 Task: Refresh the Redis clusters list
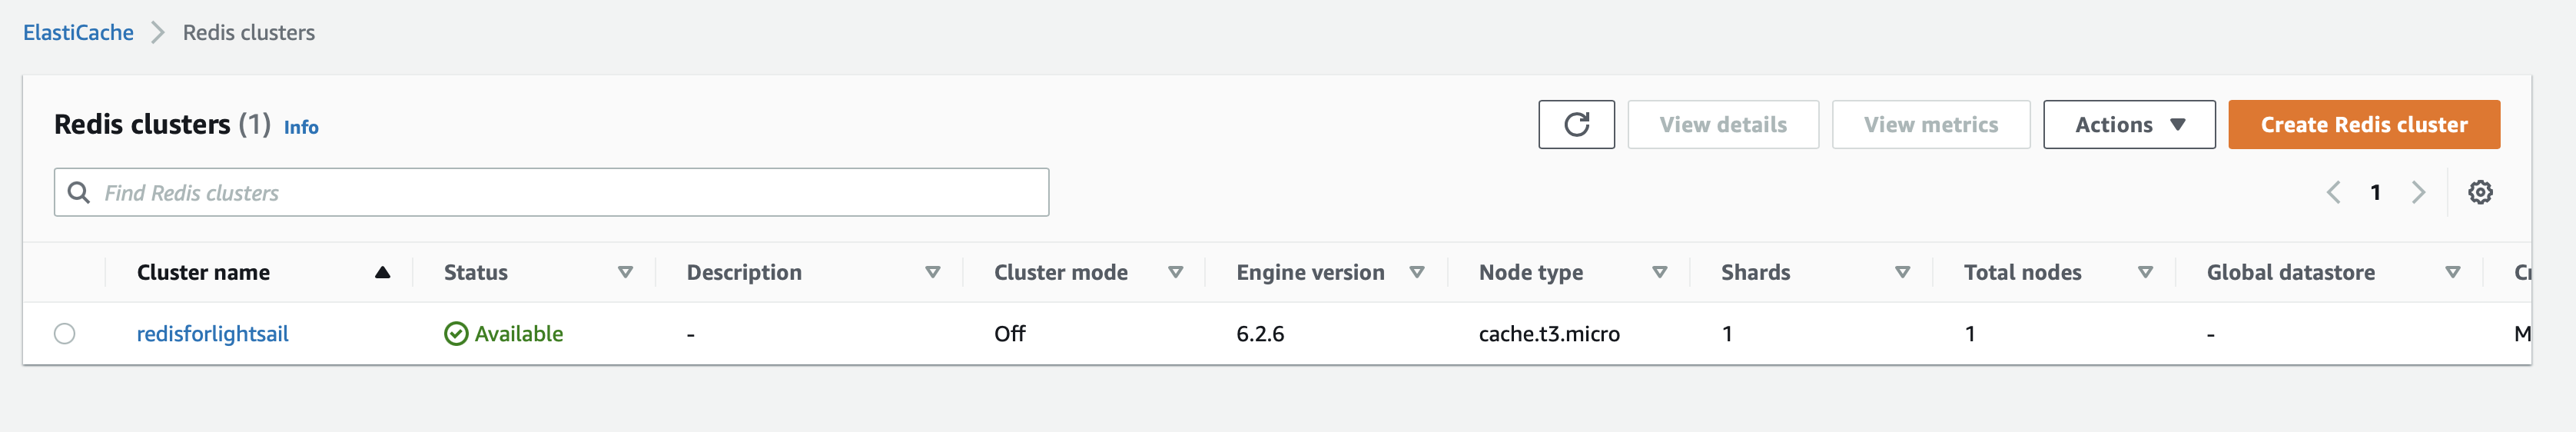(1576, 125)
